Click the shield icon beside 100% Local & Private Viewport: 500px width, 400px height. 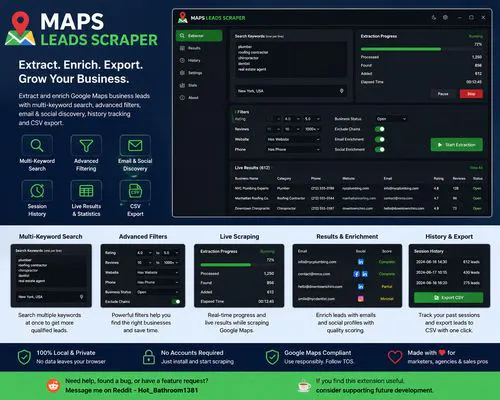(x=24, y=357)
